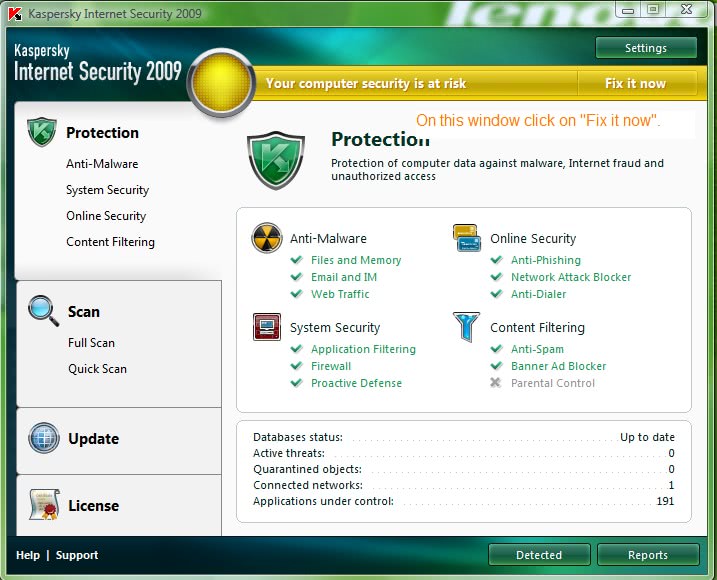The image size is (717, 580).
Task: Click the Scan magnifying glass icon
Action: coord(43,311)
